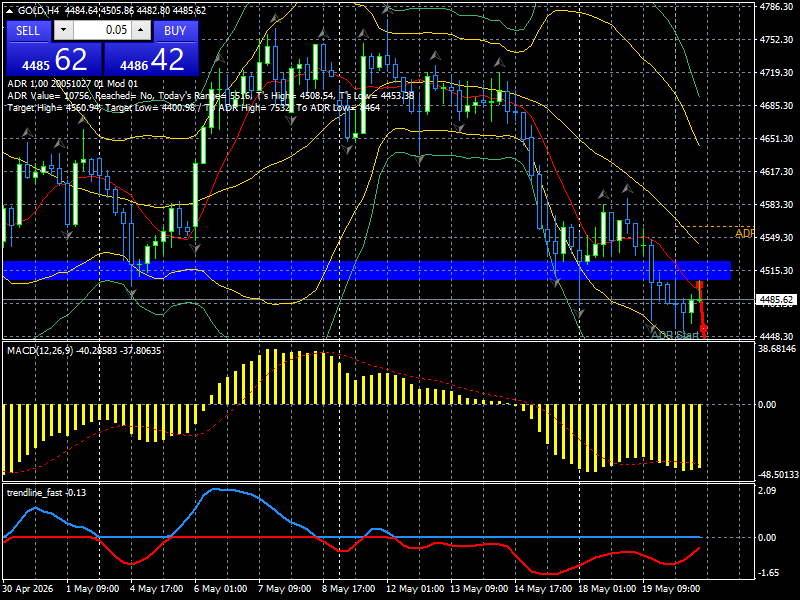Click the ADR 1,00 20051027 label
Viewport: 800px width, 600px height.
coord(72,84)
